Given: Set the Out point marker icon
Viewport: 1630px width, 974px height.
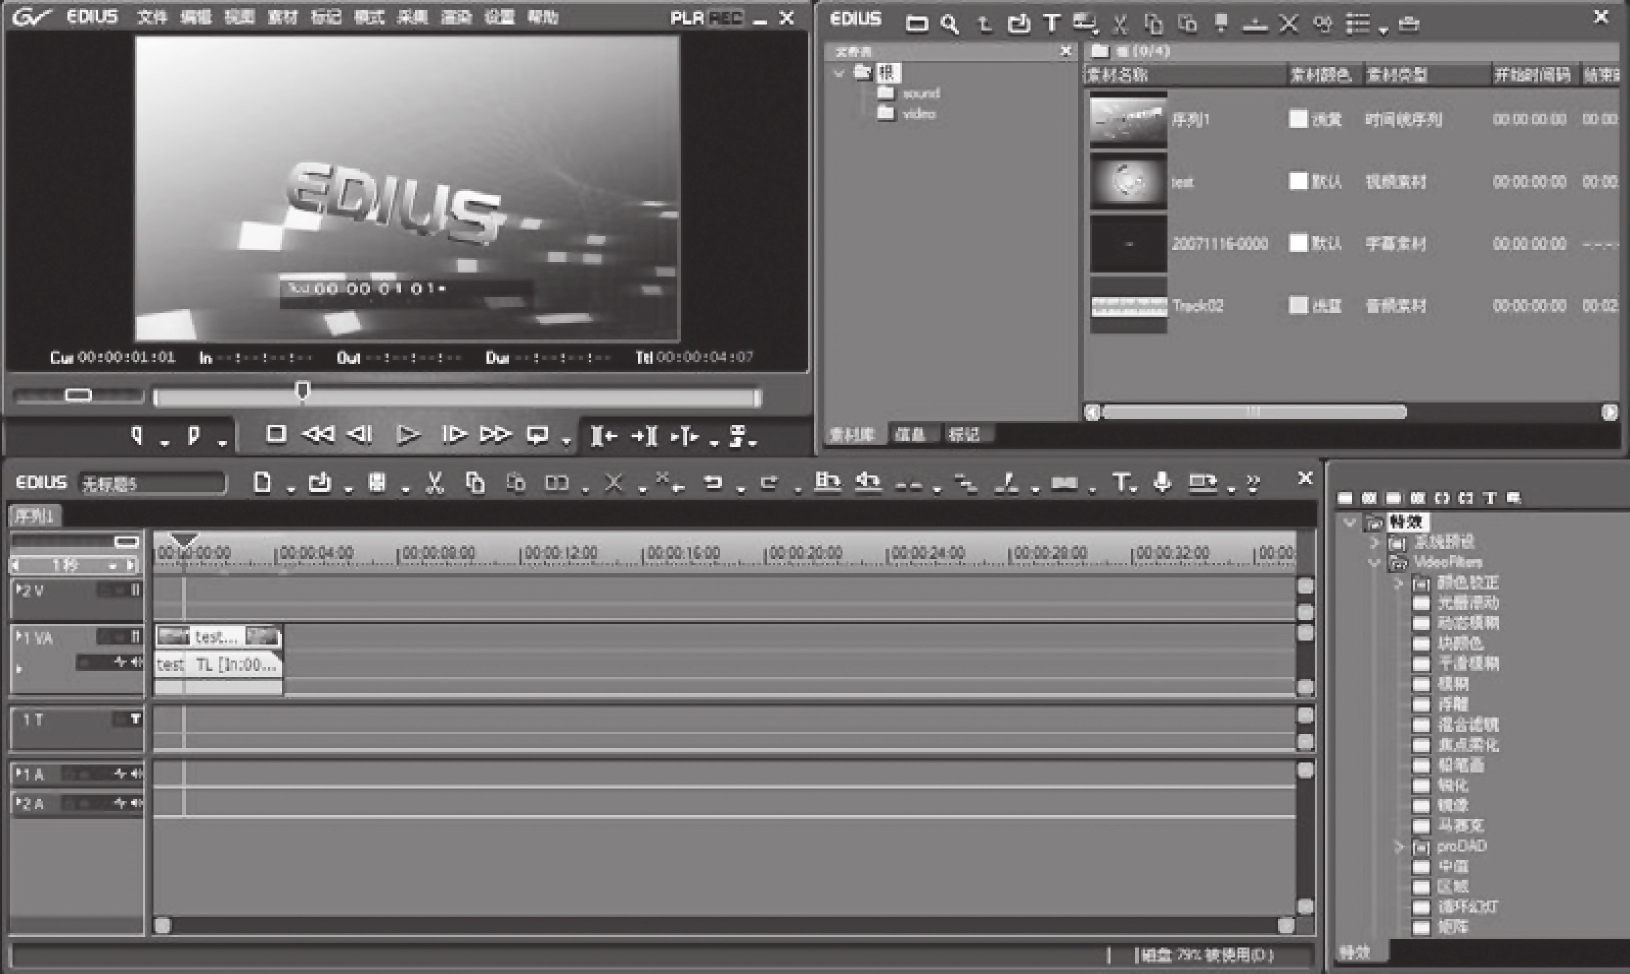Looking at the screenshot, I should point(194,435).
